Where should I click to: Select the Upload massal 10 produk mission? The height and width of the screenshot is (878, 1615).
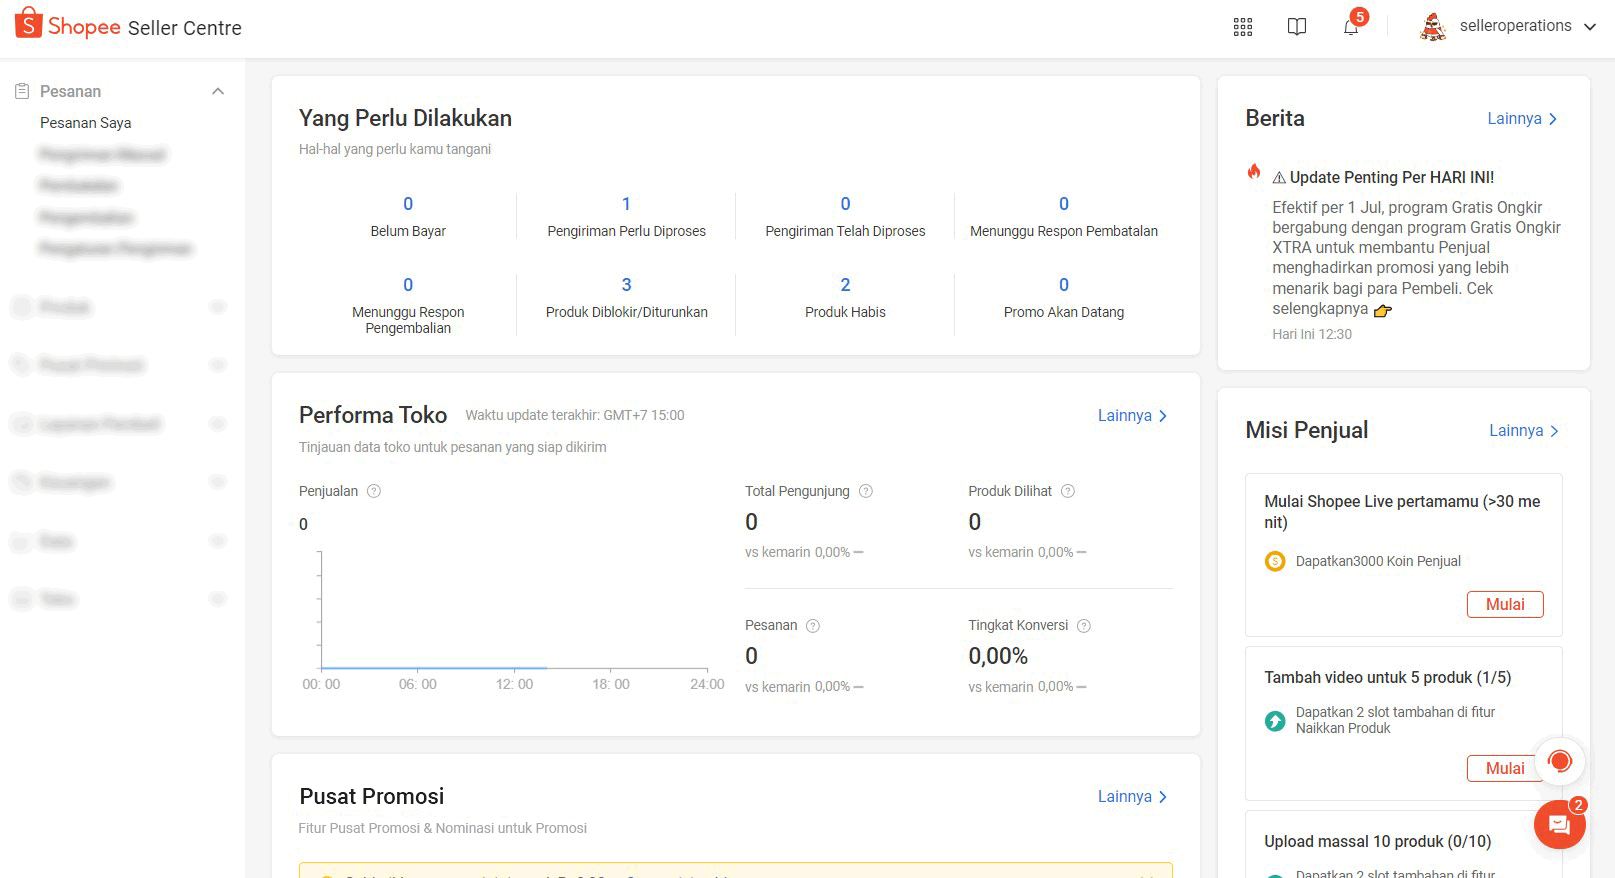(x=1377, y=841)
